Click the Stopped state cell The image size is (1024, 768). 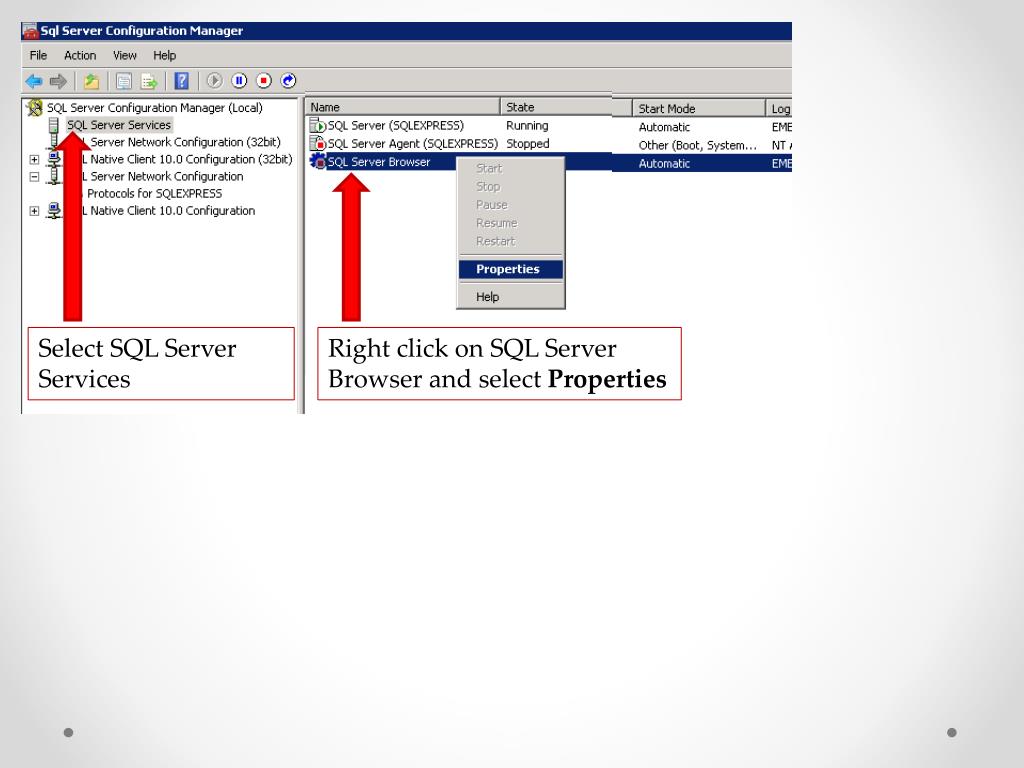528,144
